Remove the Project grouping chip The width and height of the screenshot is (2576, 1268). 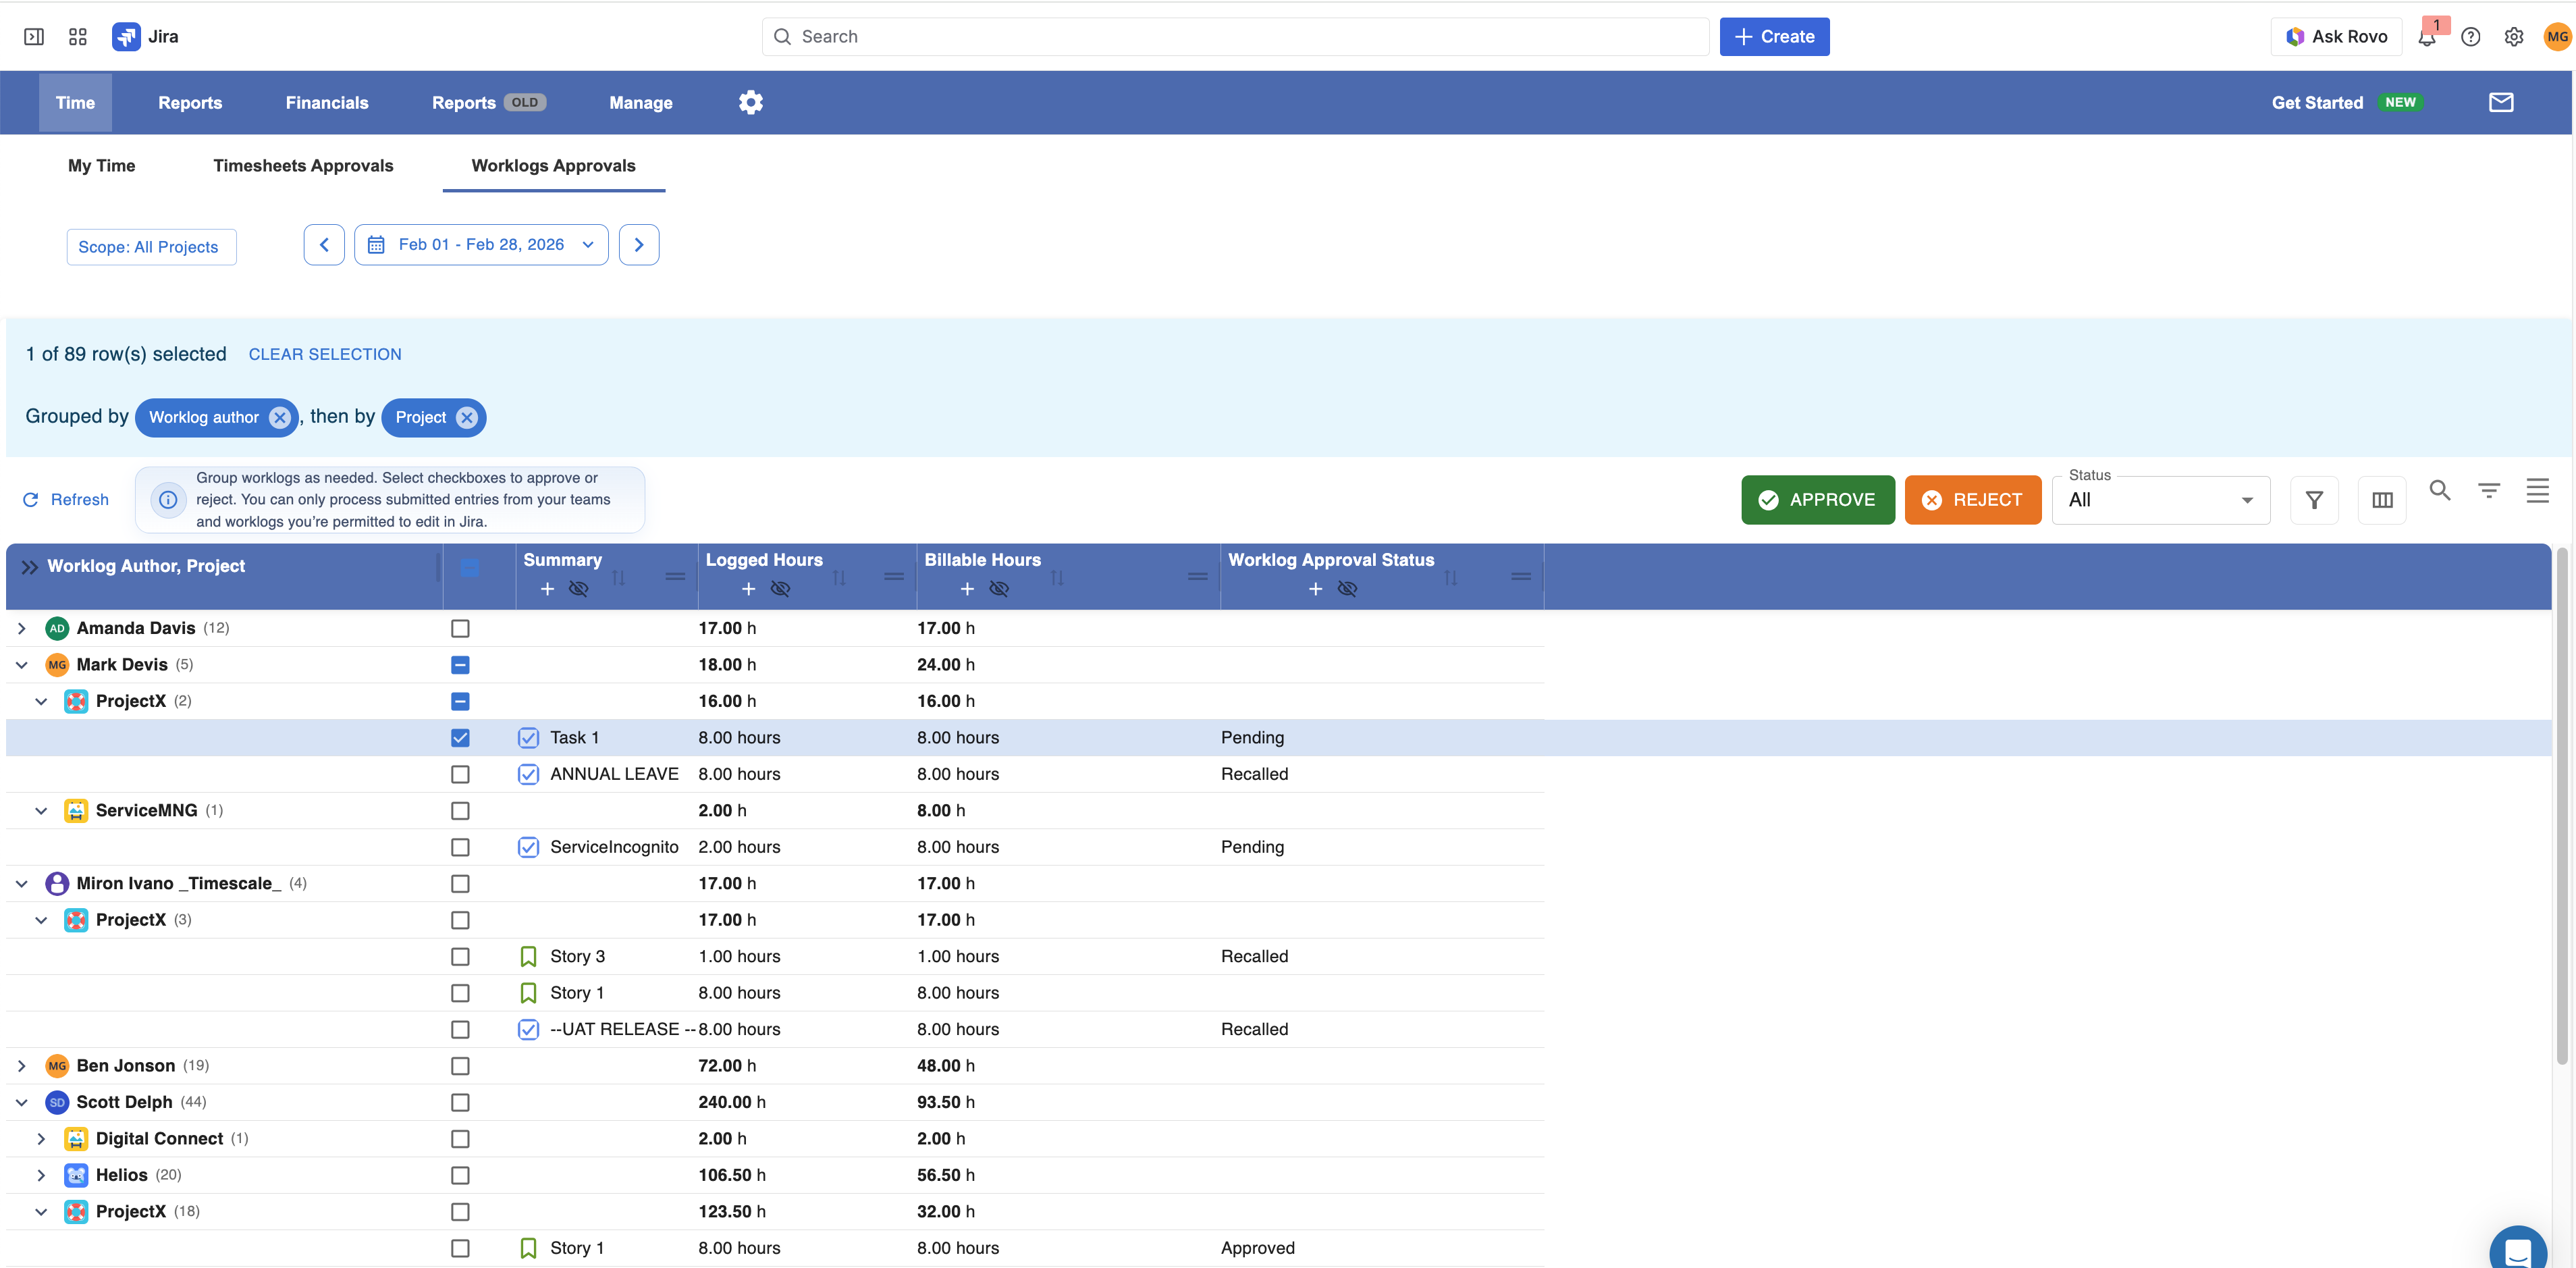click(467, 418)
